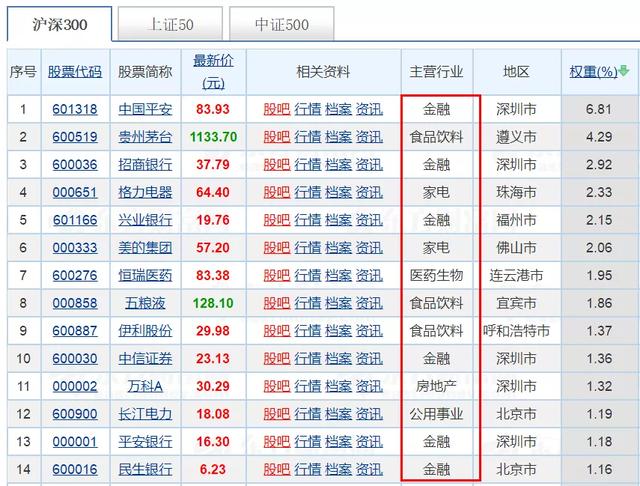Open 资讯 link in 中国平安 row

[369, 109]
